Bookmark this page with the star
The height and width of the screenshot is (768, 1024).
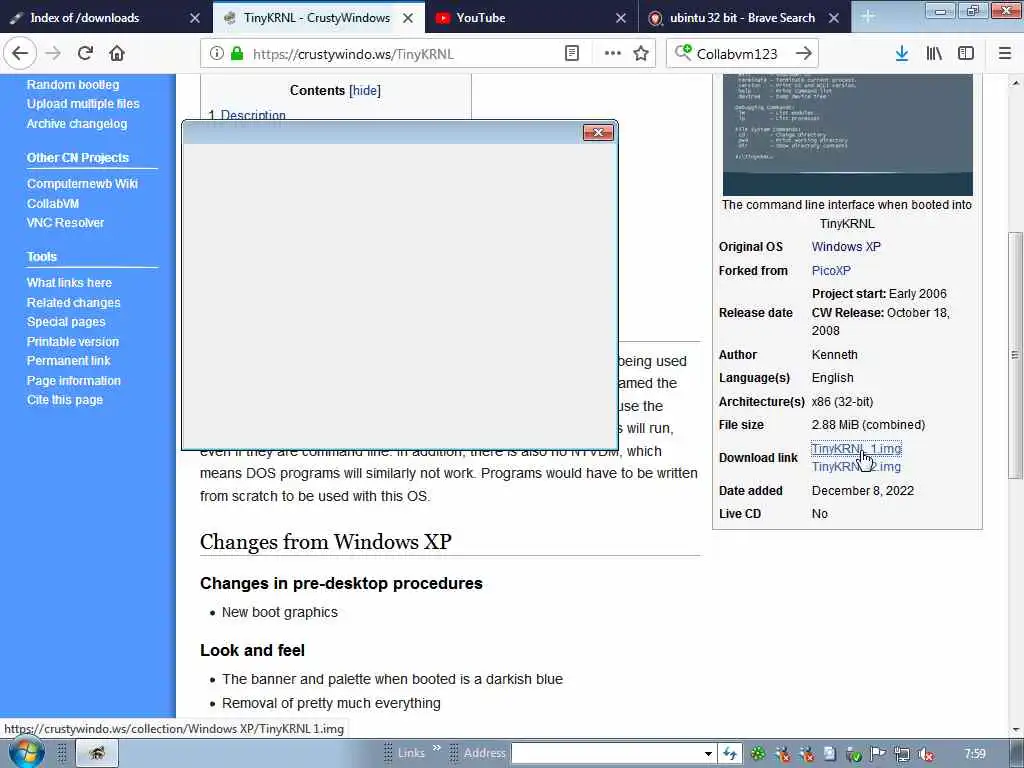641,54
